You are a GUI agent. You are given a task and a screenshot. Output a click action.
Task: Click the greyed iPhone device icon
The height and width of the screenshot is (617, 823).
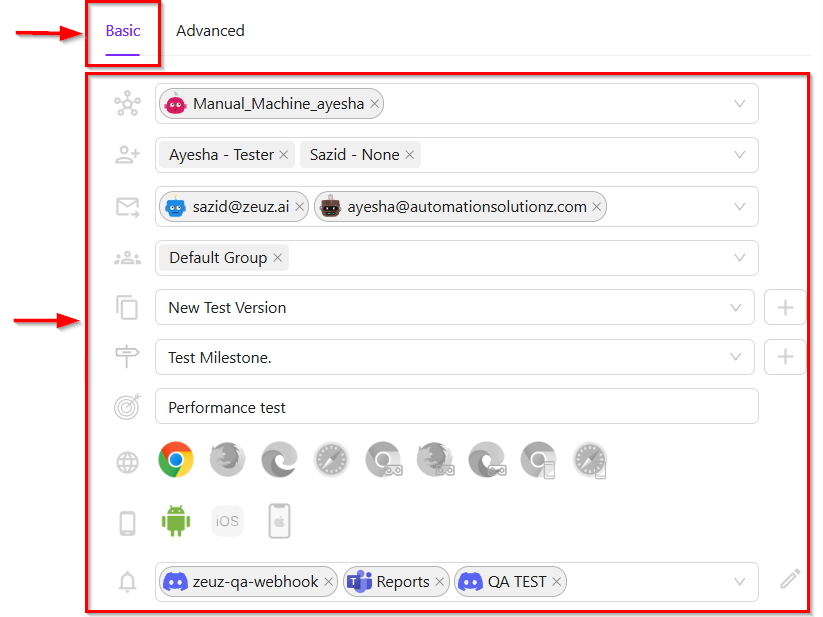pos(279,521)
